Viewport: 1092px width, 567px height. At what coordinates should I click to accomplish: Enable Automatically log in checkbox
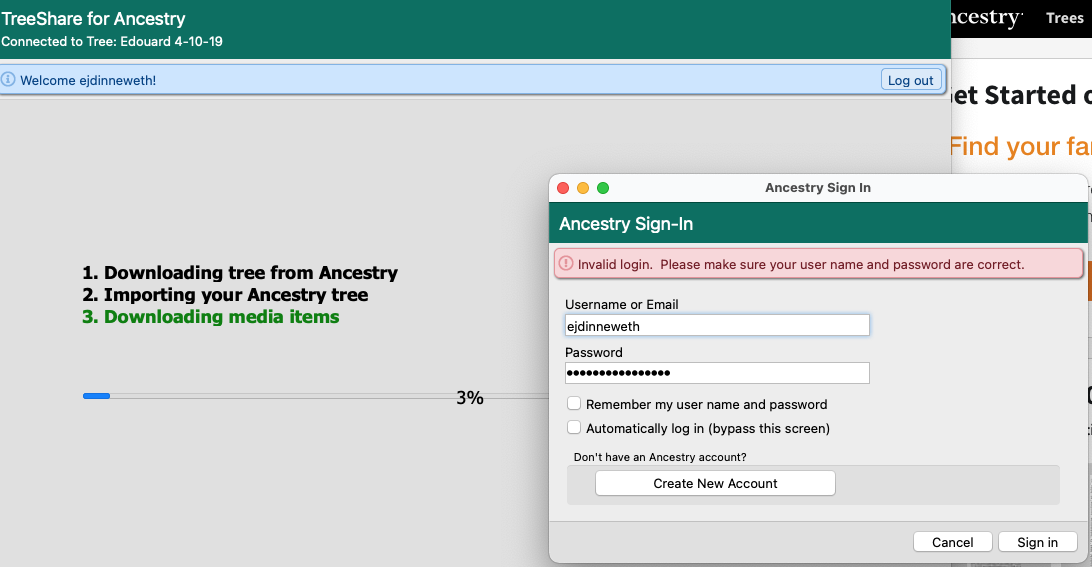click(574, 427)
